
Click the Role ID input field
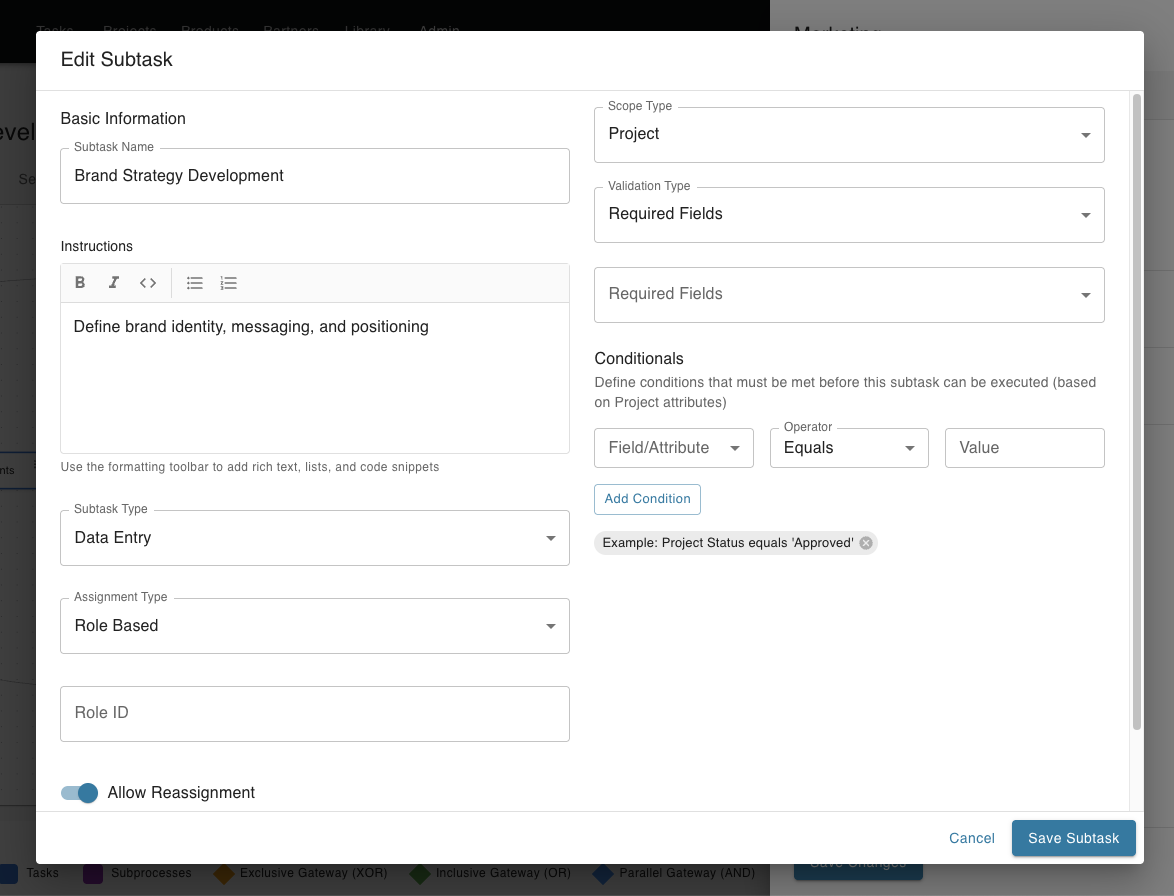315,713
